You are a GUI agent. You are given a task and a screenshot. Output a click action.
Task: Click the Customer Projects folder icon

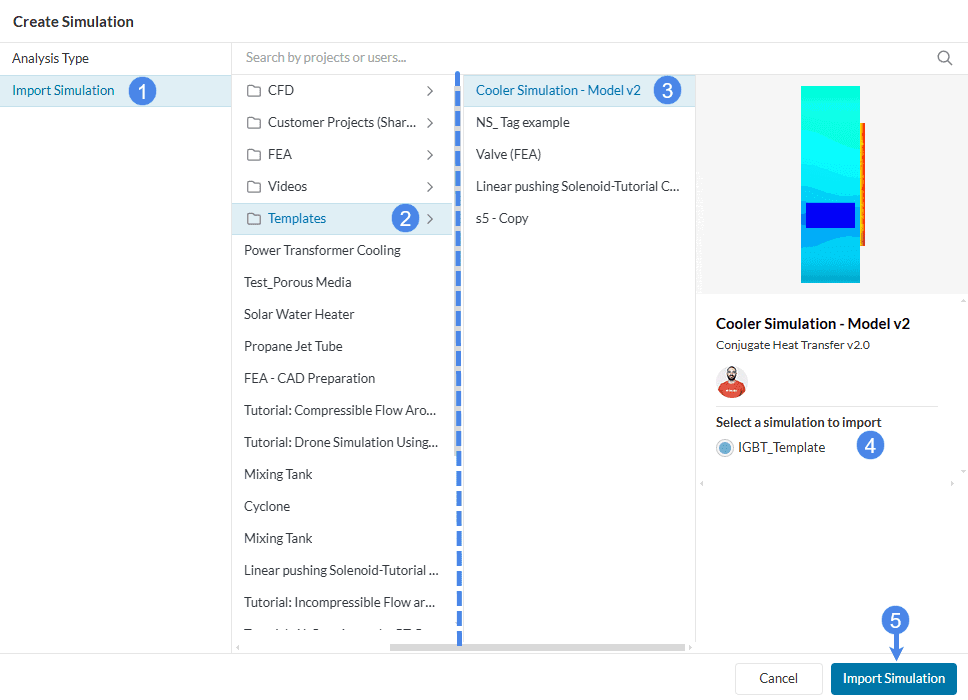click(x=254, y=123)
